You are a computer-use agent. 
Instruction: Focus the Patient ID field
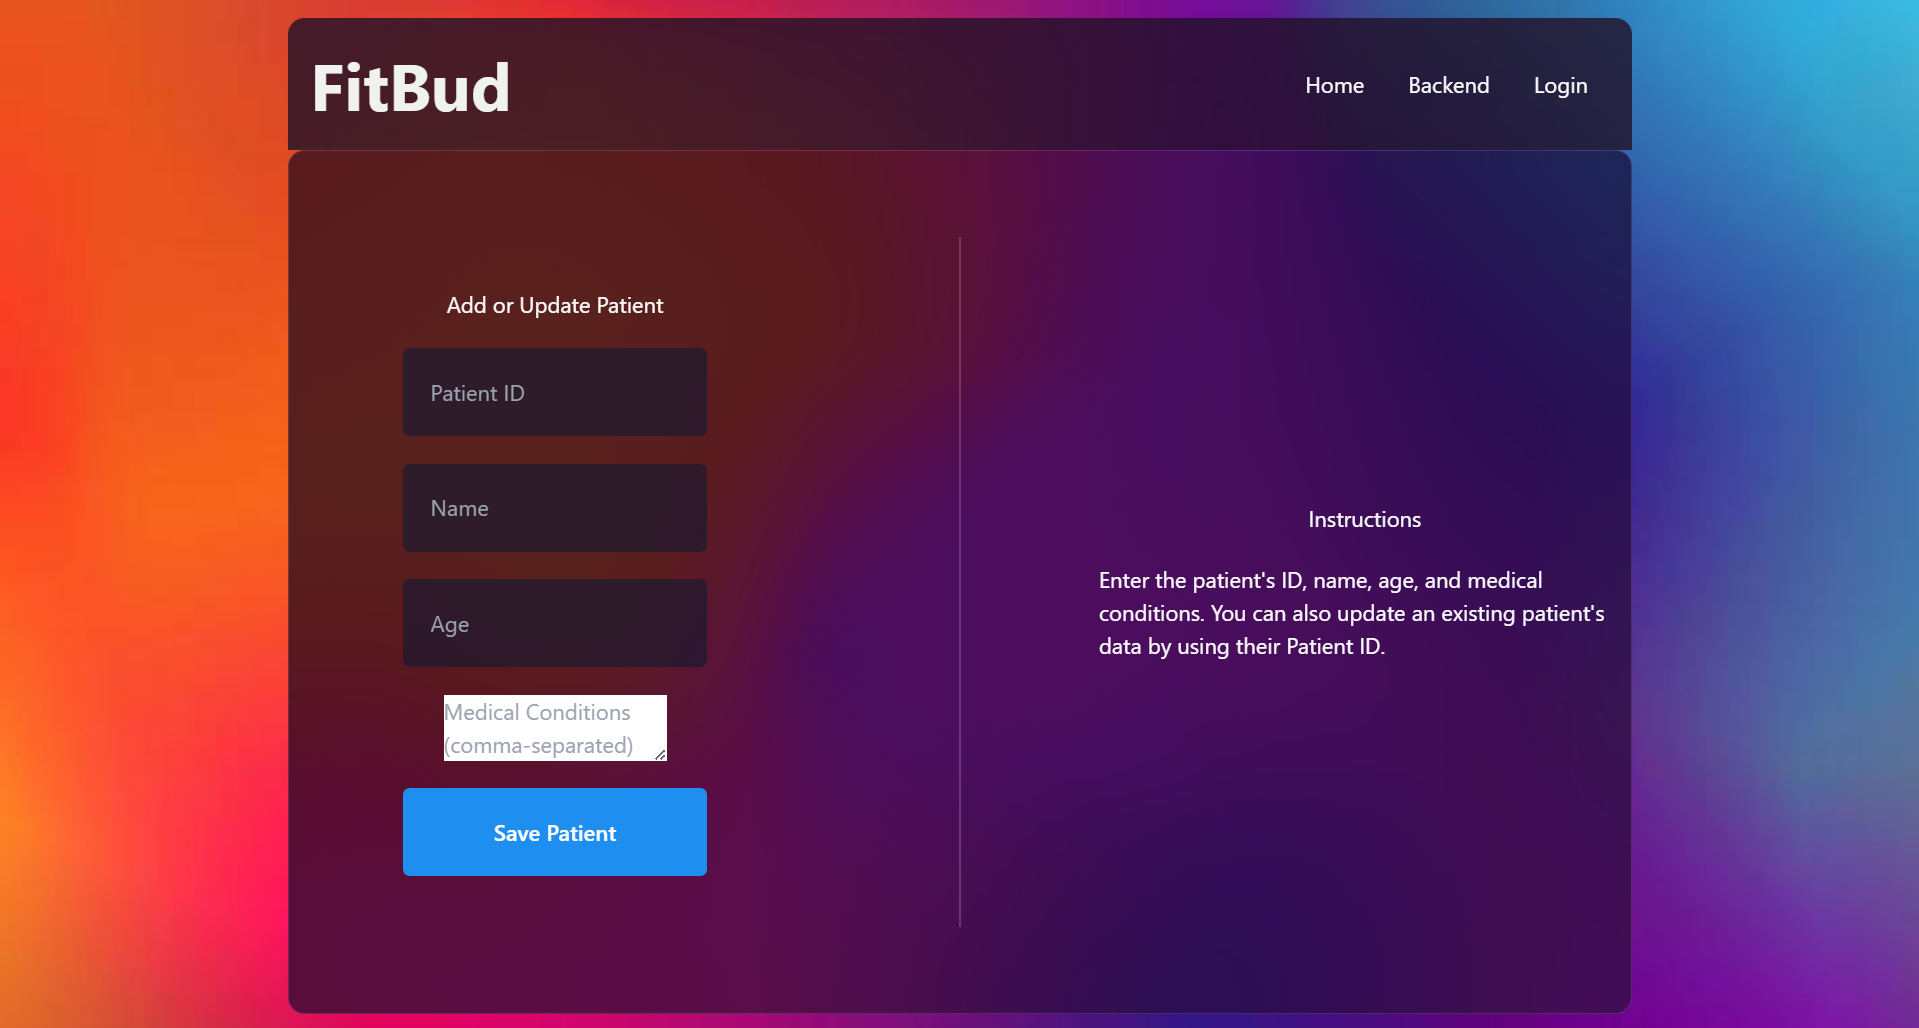(x=554, y=393)
